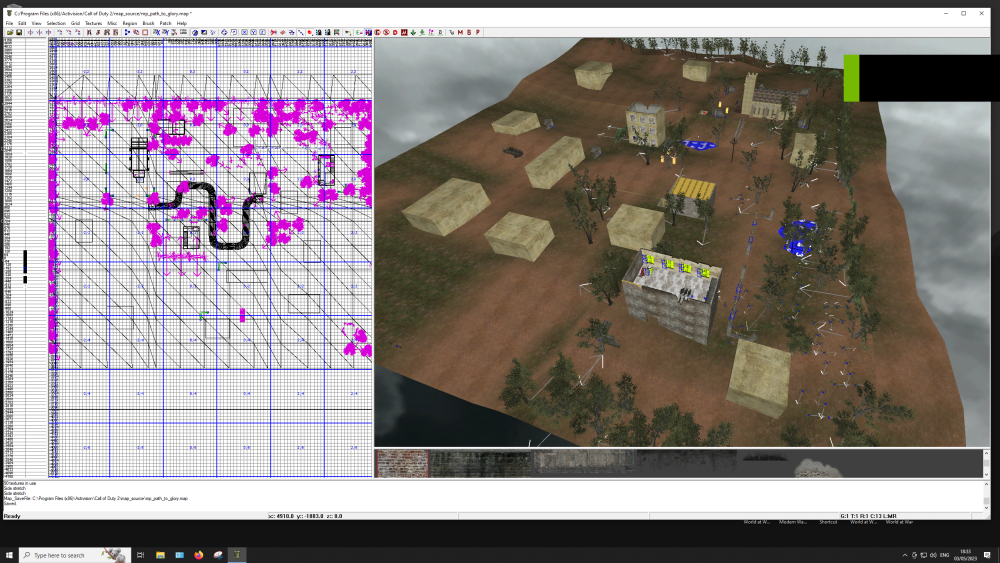Open the Help menu
The image size is (1000, 563).
point(182,23)
